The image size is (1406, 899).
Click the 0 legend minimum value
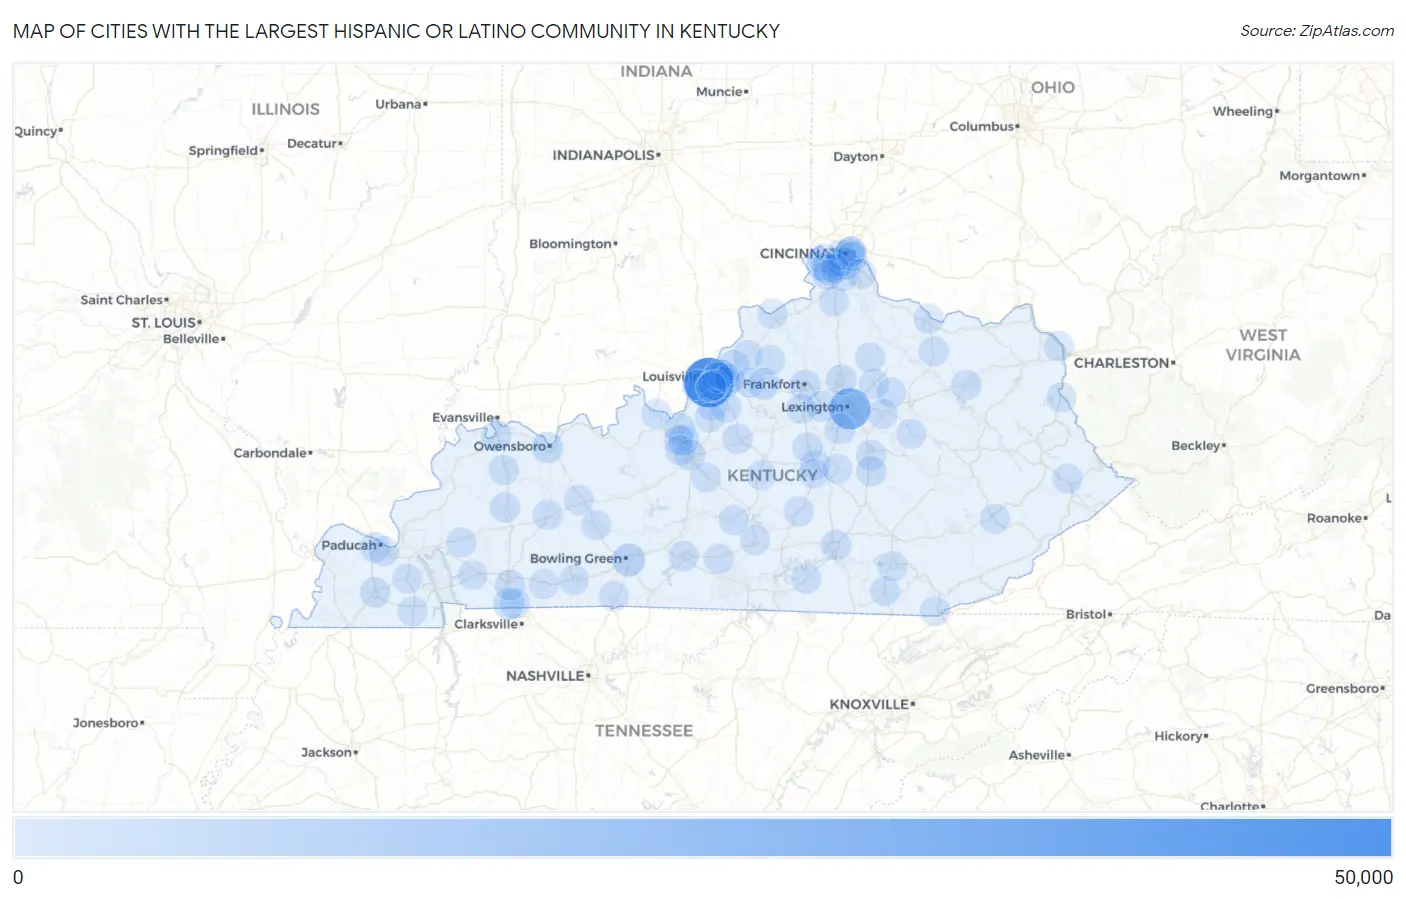(18, 877)
